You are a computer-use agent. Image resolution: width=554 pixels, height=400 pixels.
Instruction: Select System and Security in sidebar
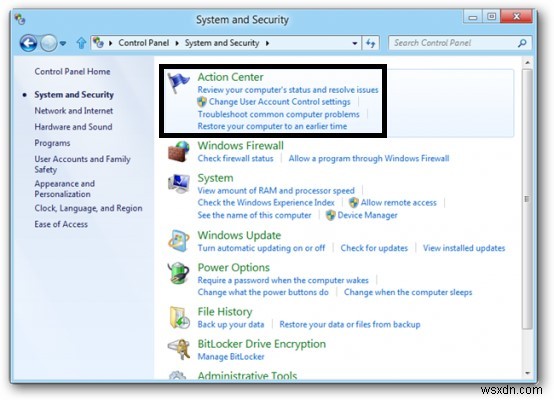[x=74, y=94]
